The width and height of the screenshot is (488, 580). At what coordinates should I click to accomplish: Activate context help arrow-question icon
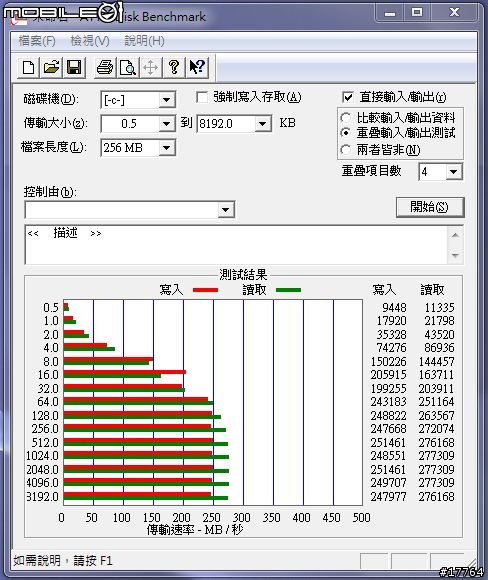[x=197, y=68]
